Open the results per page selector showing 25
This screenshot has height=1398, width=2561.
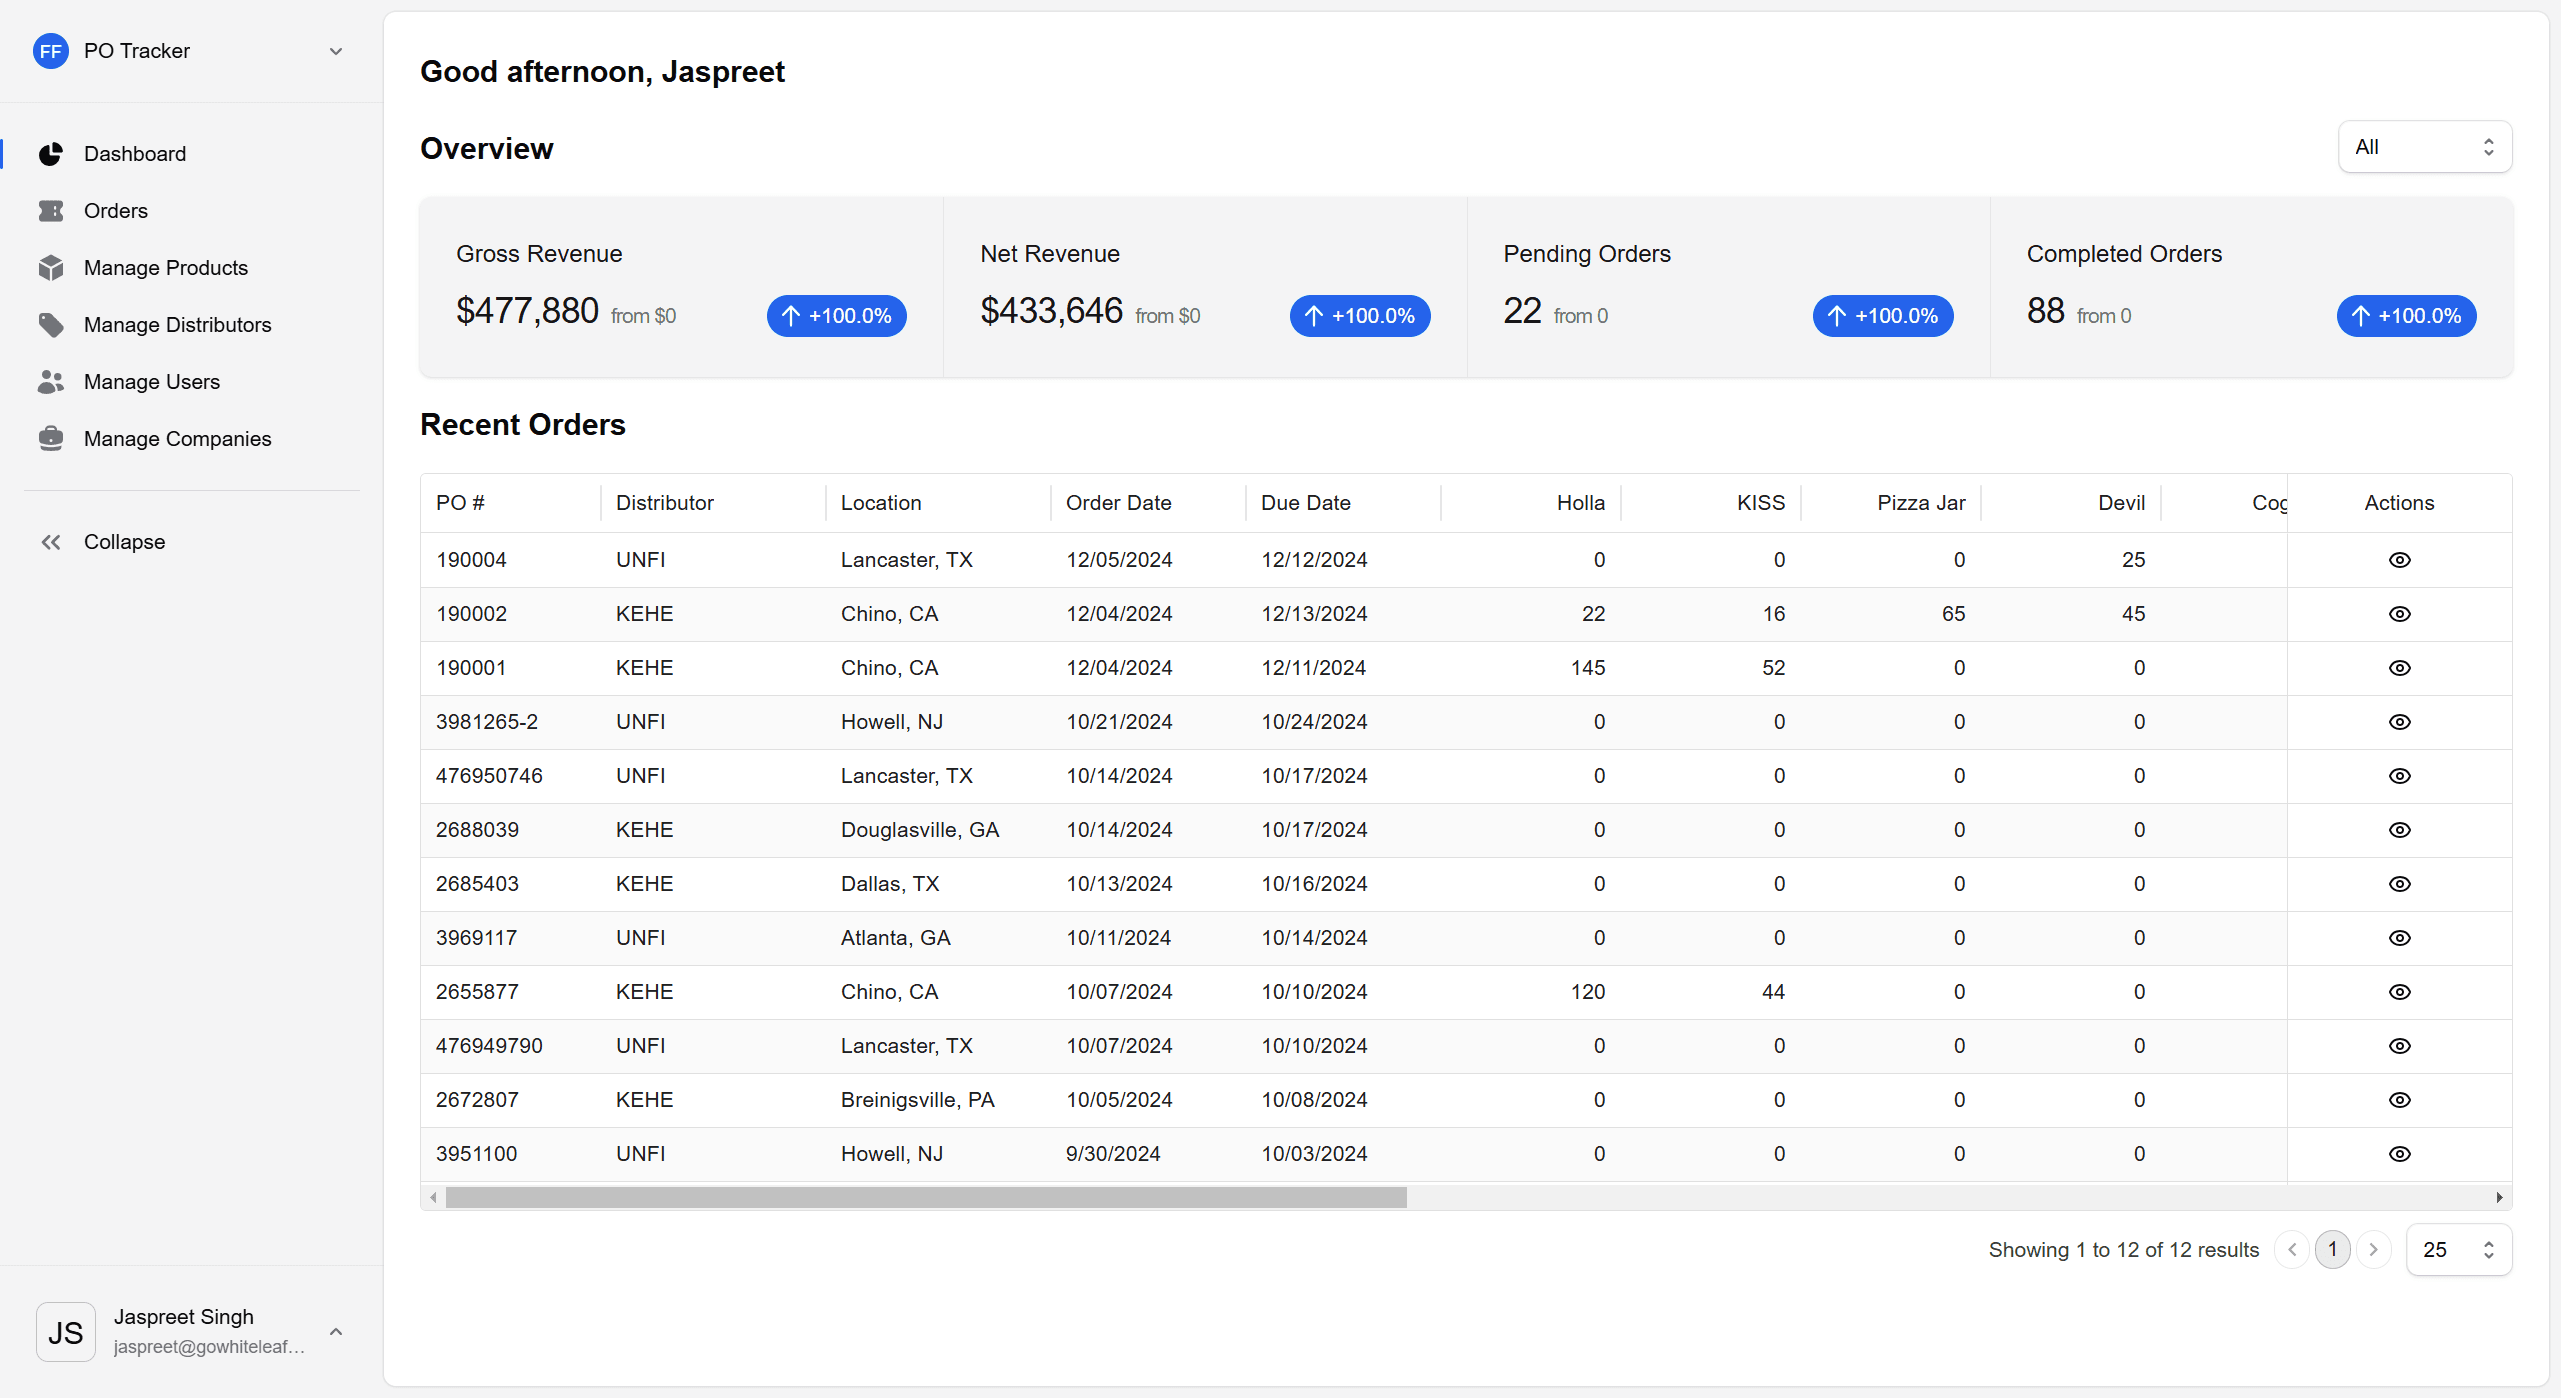point(2458,1250)
